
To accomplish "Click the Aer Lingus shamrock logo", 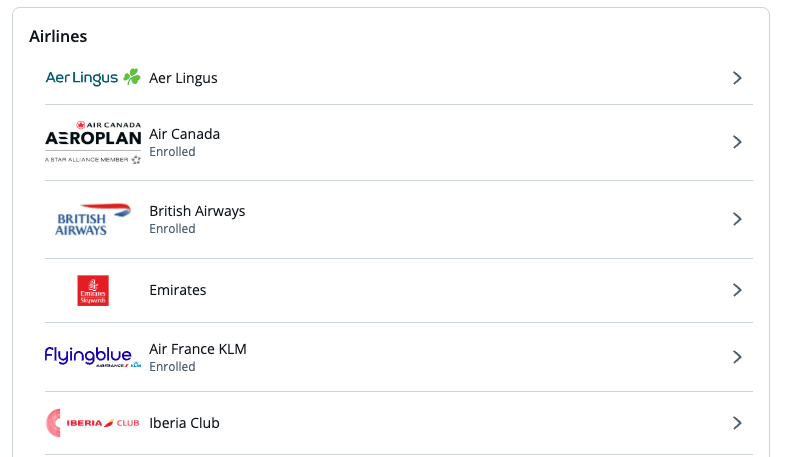I will tap(93, 77).
